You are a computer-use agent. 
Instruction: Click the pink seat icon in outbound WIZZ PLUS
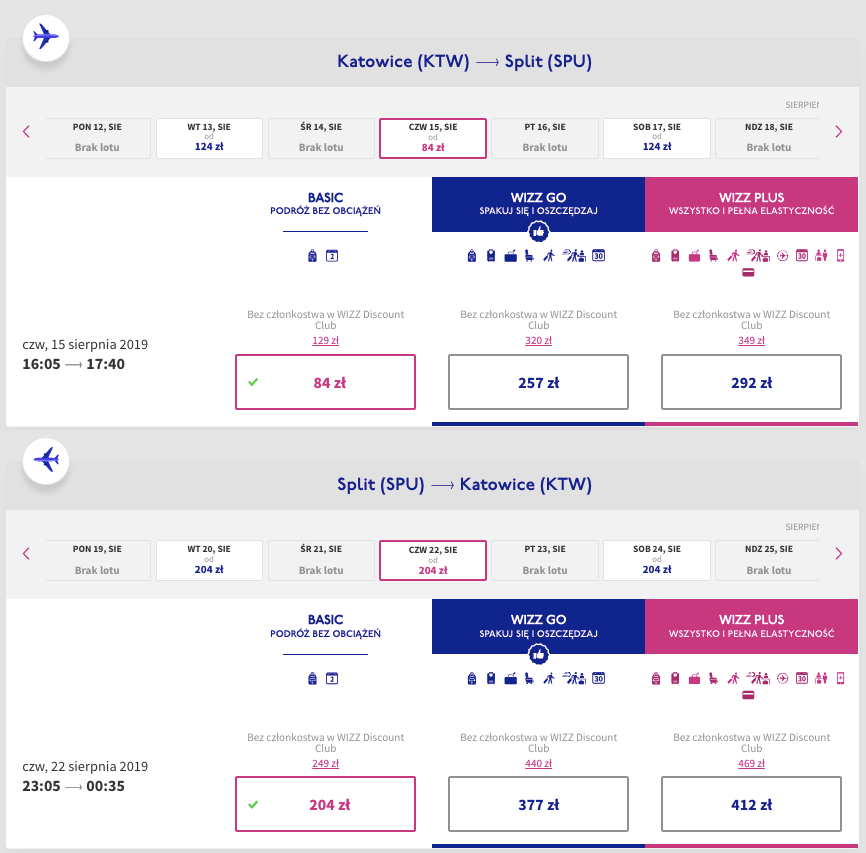(714, 256)
